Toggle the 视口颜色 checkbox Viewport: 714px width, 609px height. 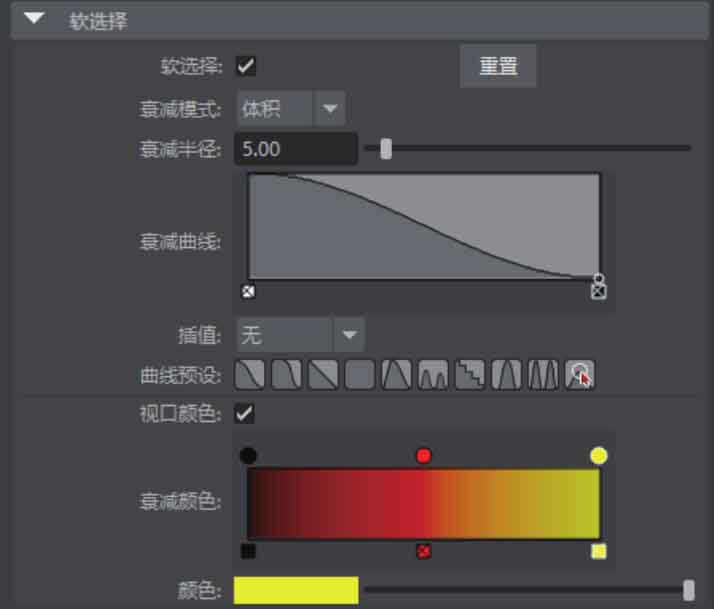pyautogui.click(x=245, y=414)
